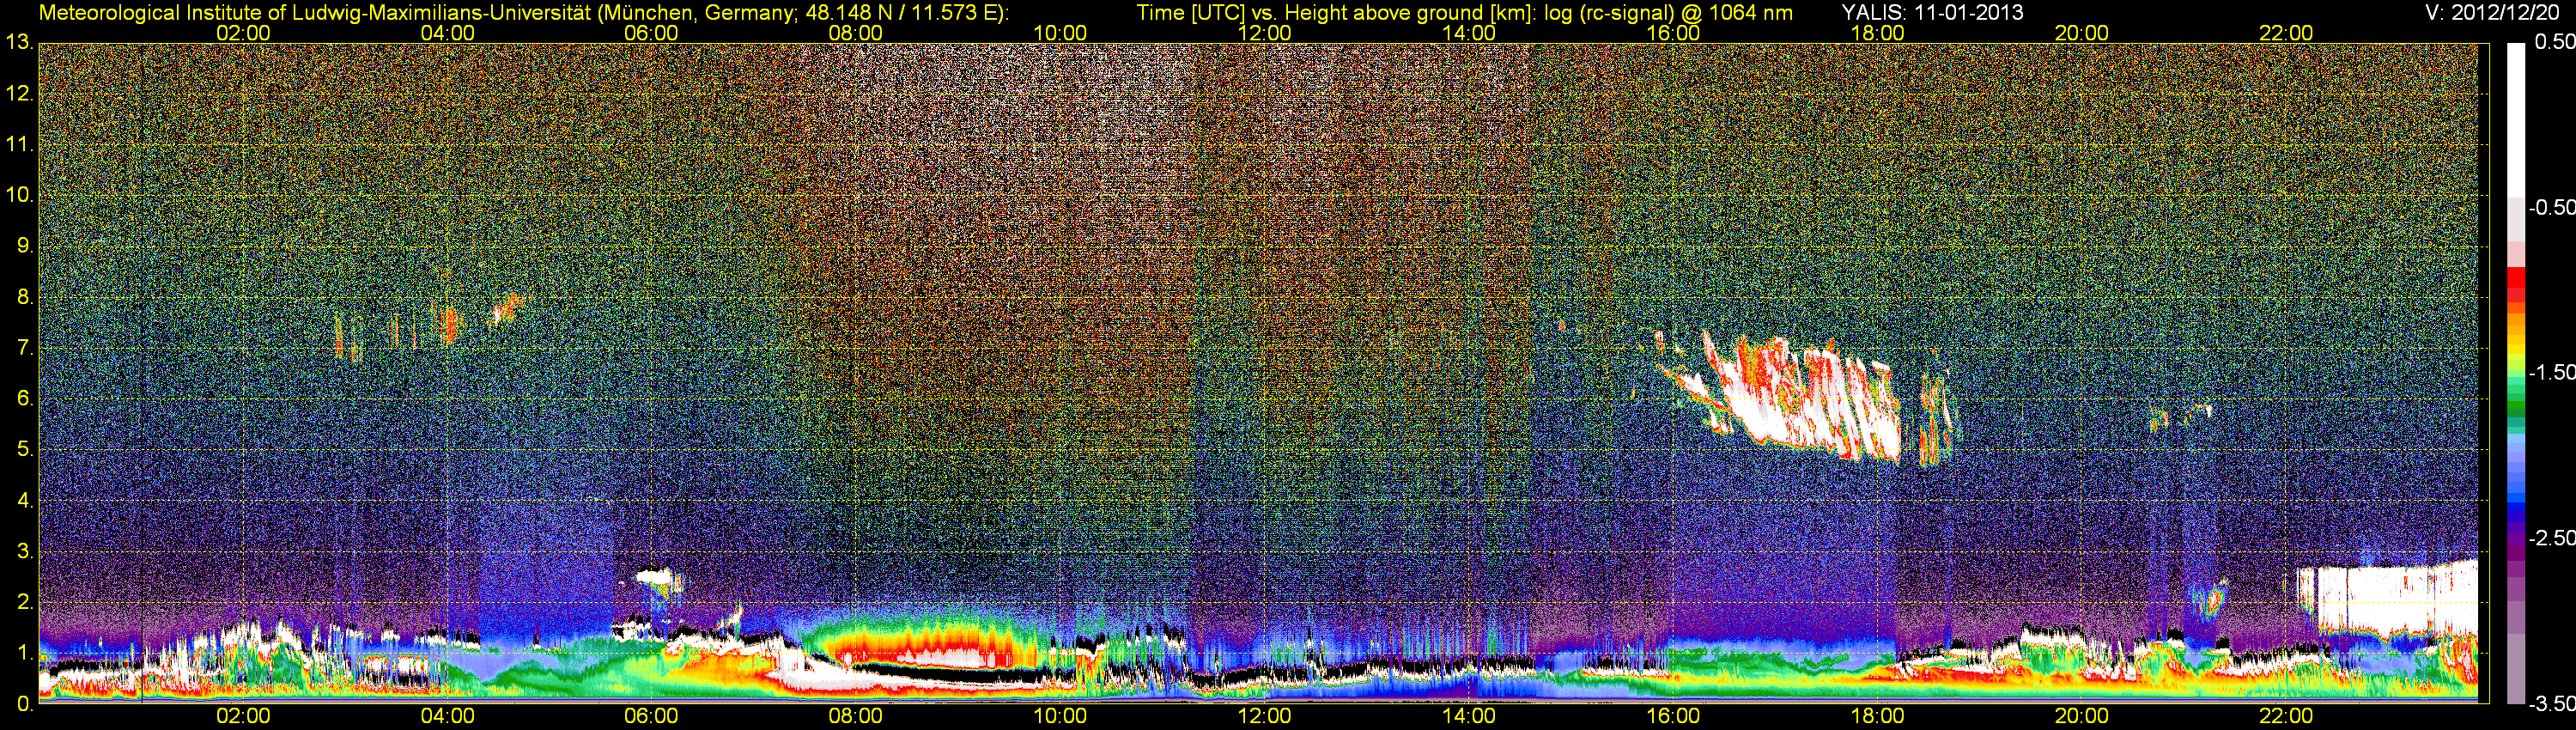Select the 10:00 label on the top time axis
Image resolution: width=2576 pixels, height=730 pixels.
pyautogui.click(x=1060, y=33)
